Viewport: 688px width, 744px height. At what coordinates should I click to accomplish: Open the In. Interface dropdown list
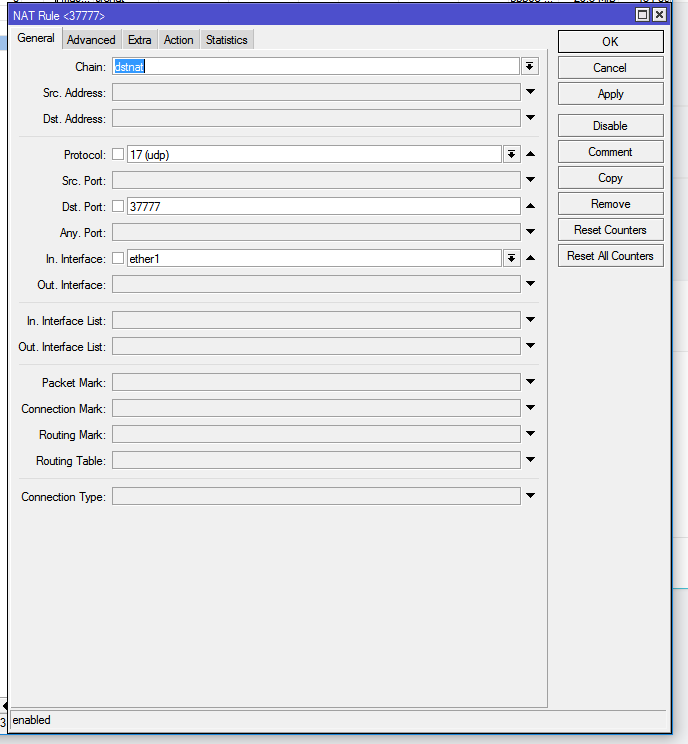pos(511,258)
